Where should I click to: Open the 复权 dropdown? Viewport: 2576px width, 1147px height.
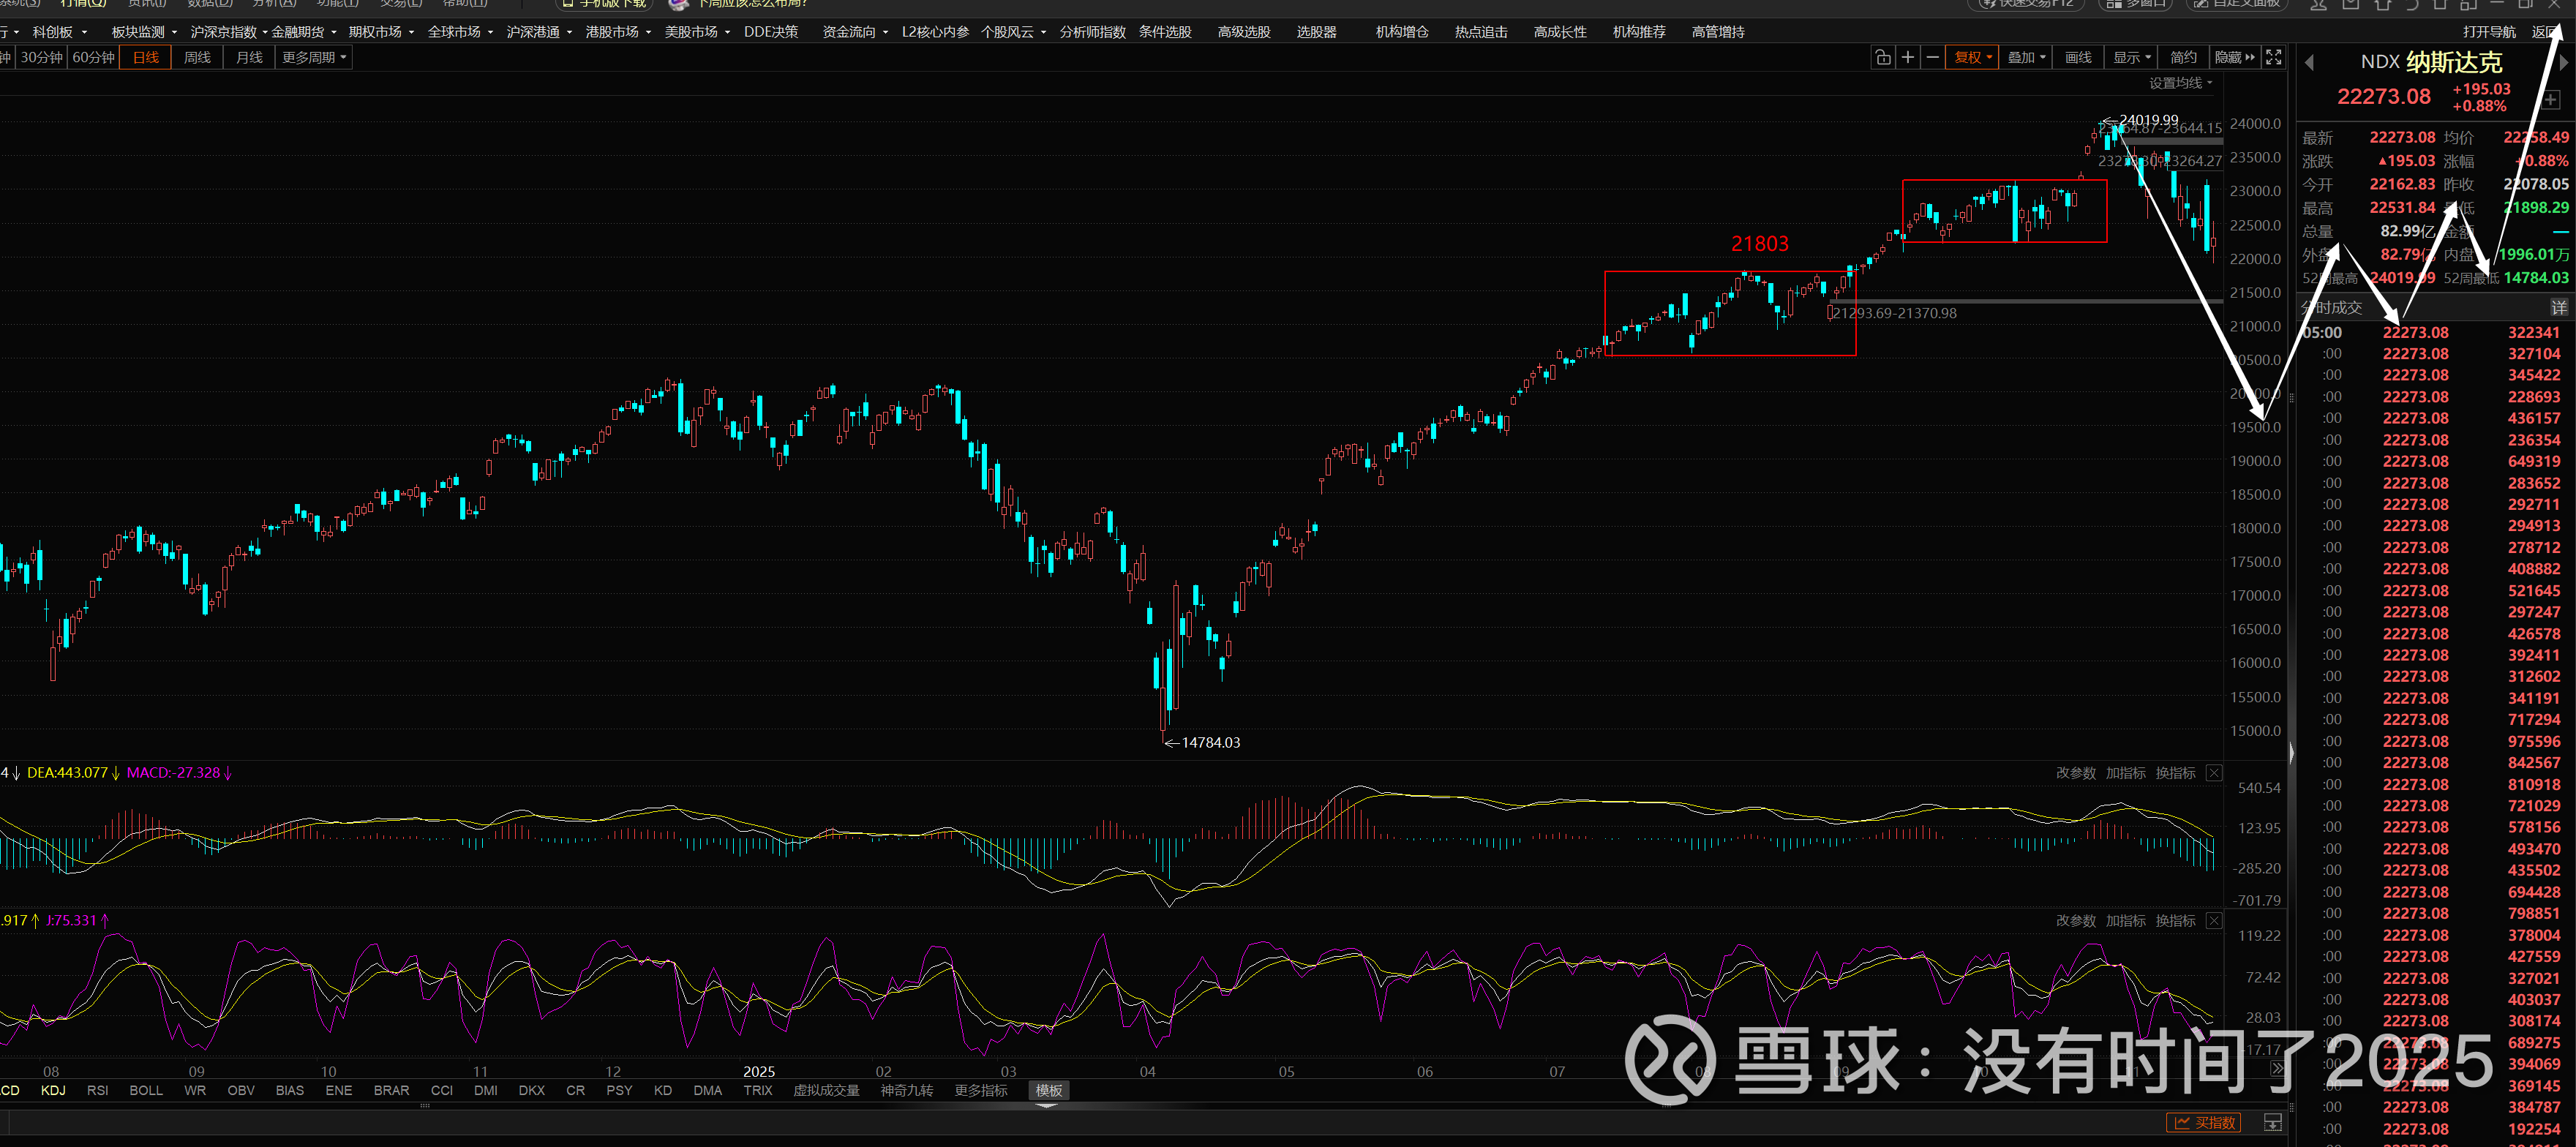[x=1973, y=57]
